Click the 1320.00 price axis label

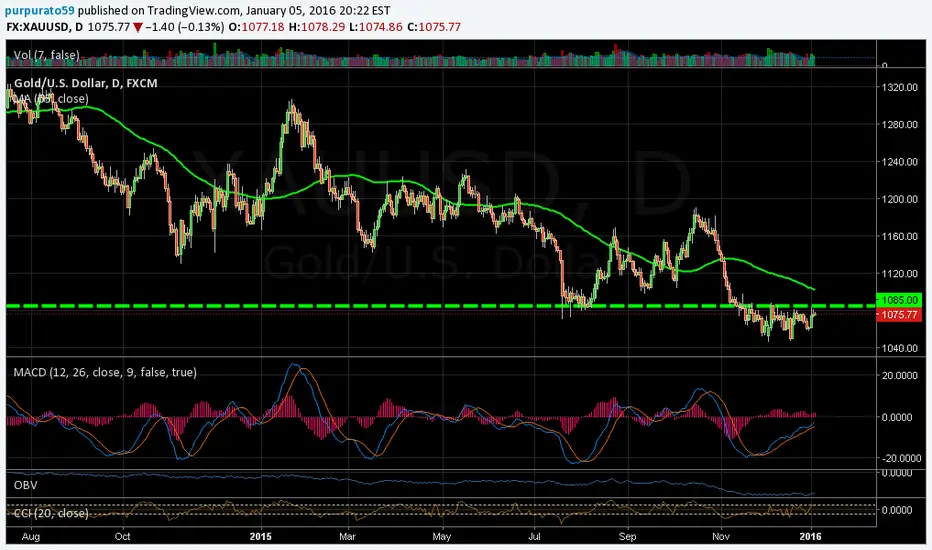[x=900, y=87]
